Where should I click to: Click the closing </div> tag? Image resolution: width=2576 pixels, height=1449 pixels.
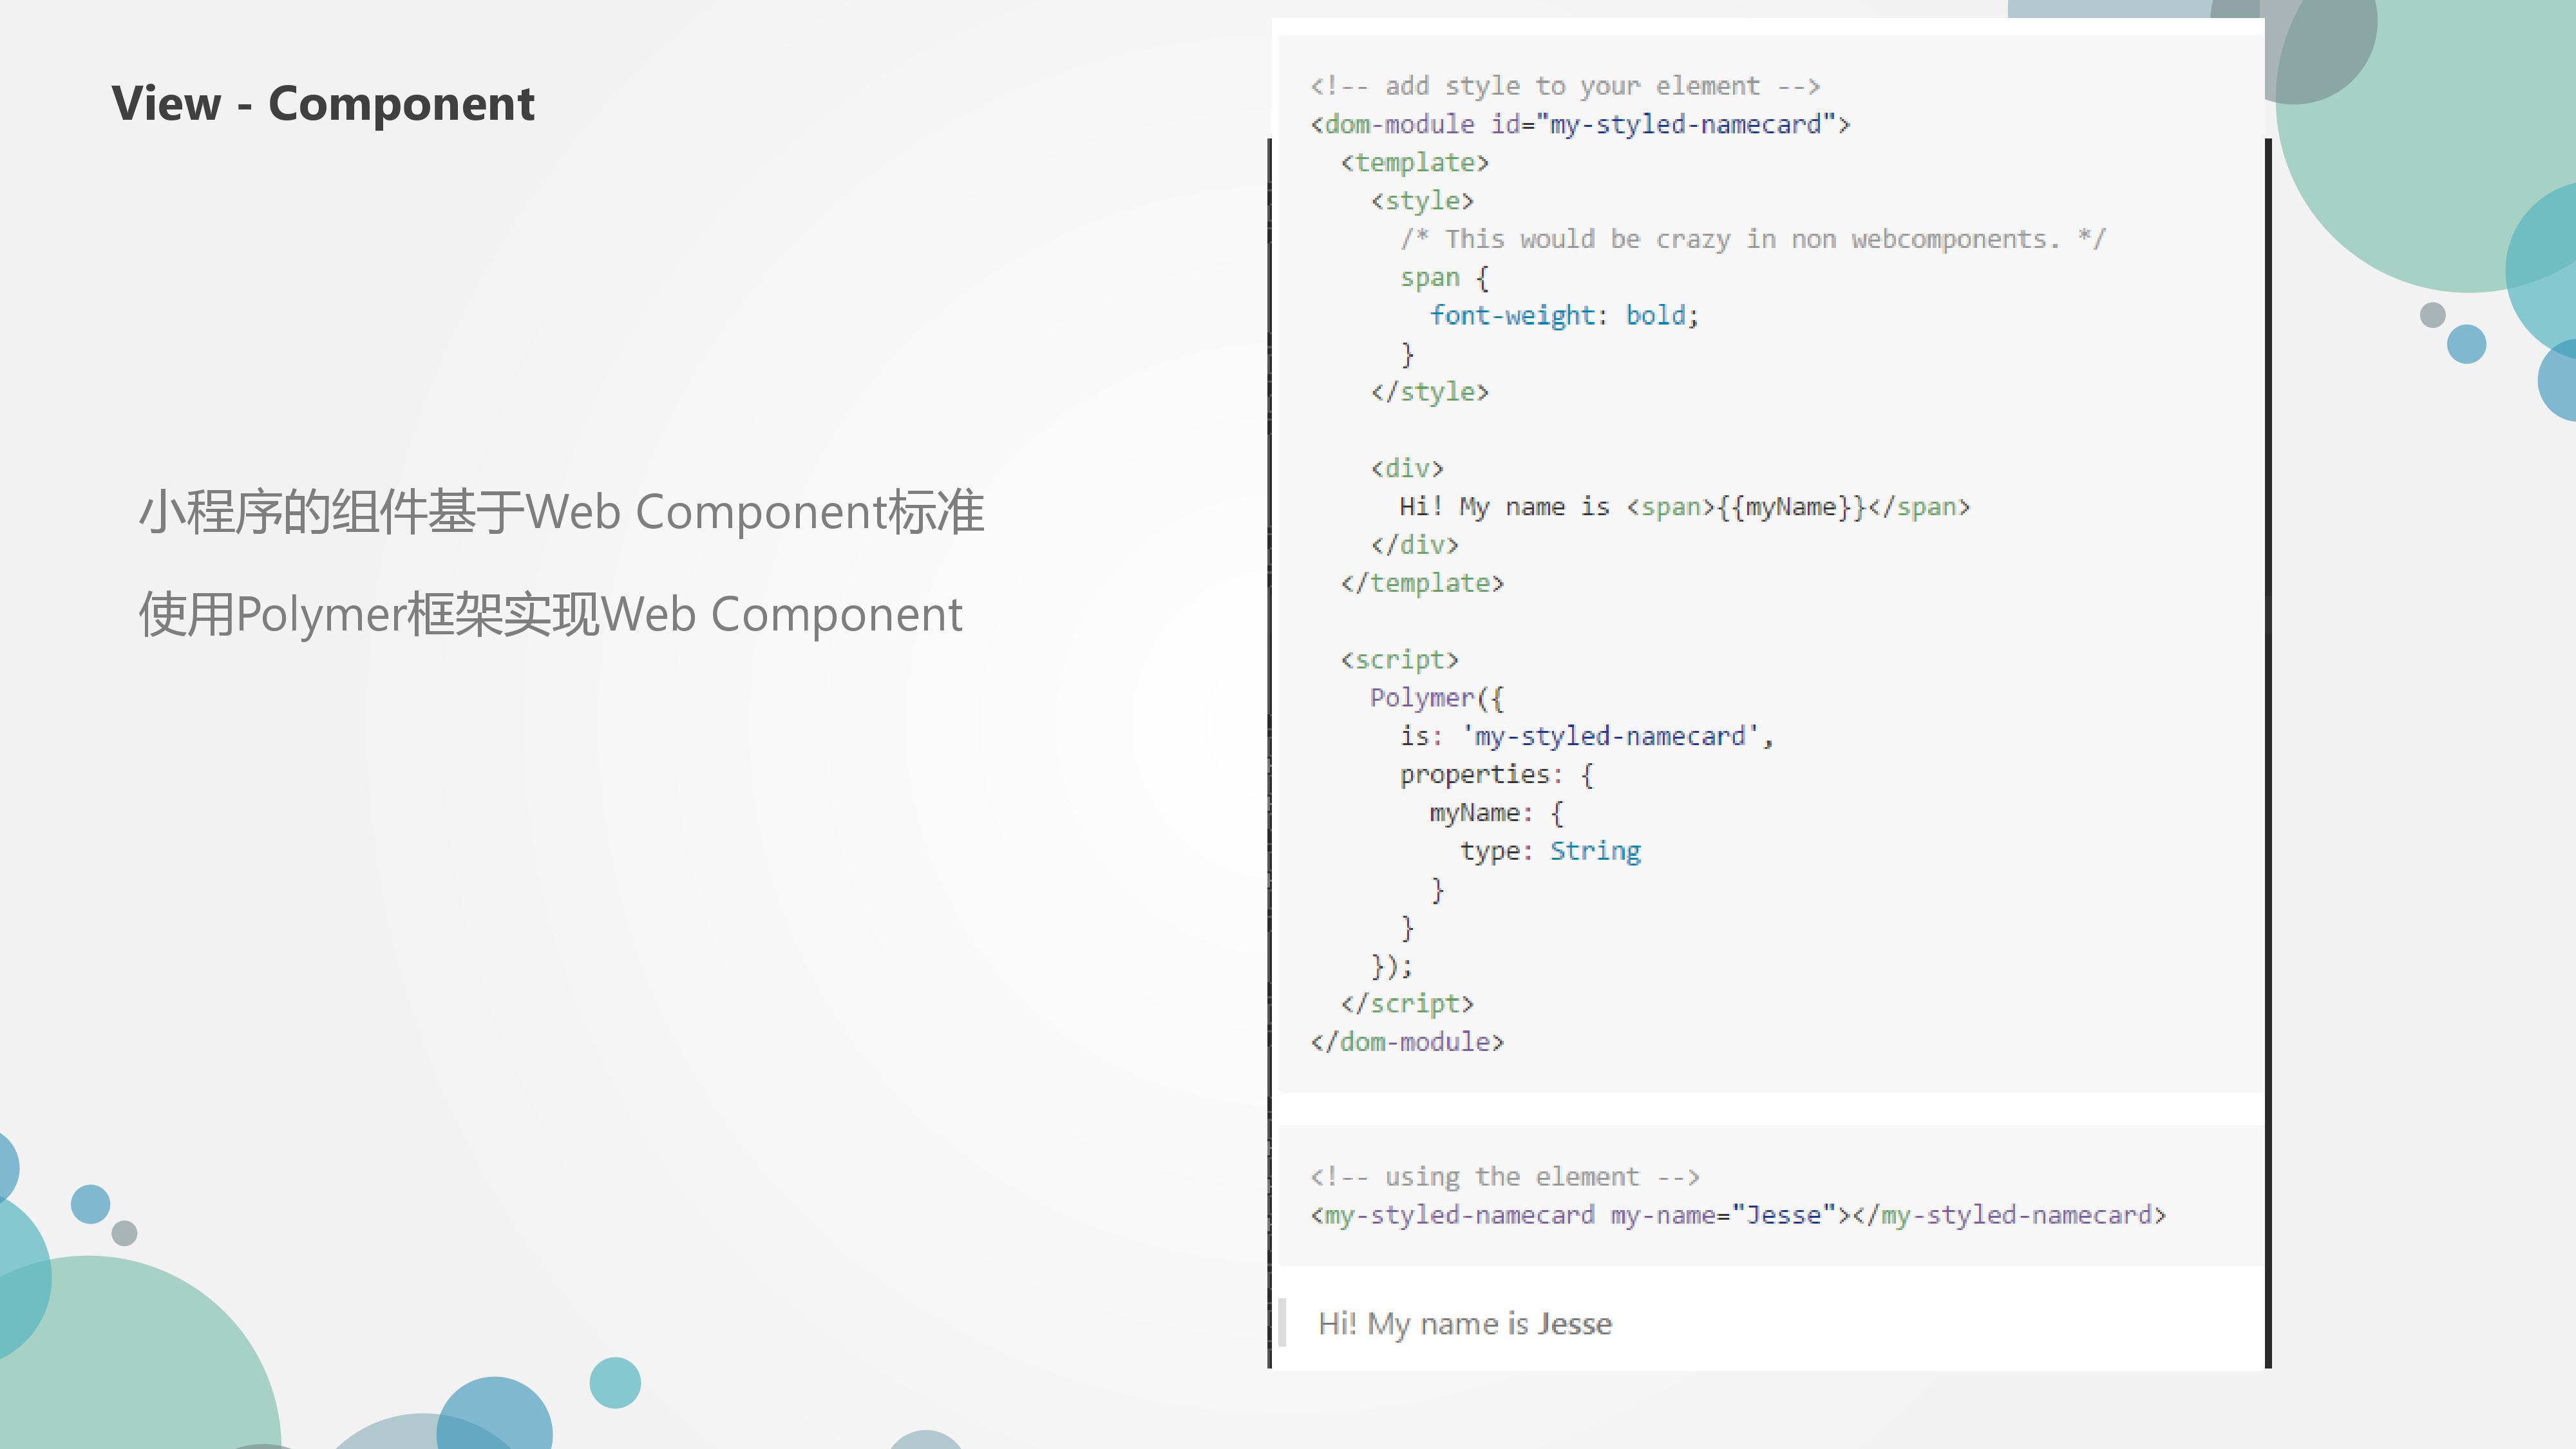[1414, 545]
